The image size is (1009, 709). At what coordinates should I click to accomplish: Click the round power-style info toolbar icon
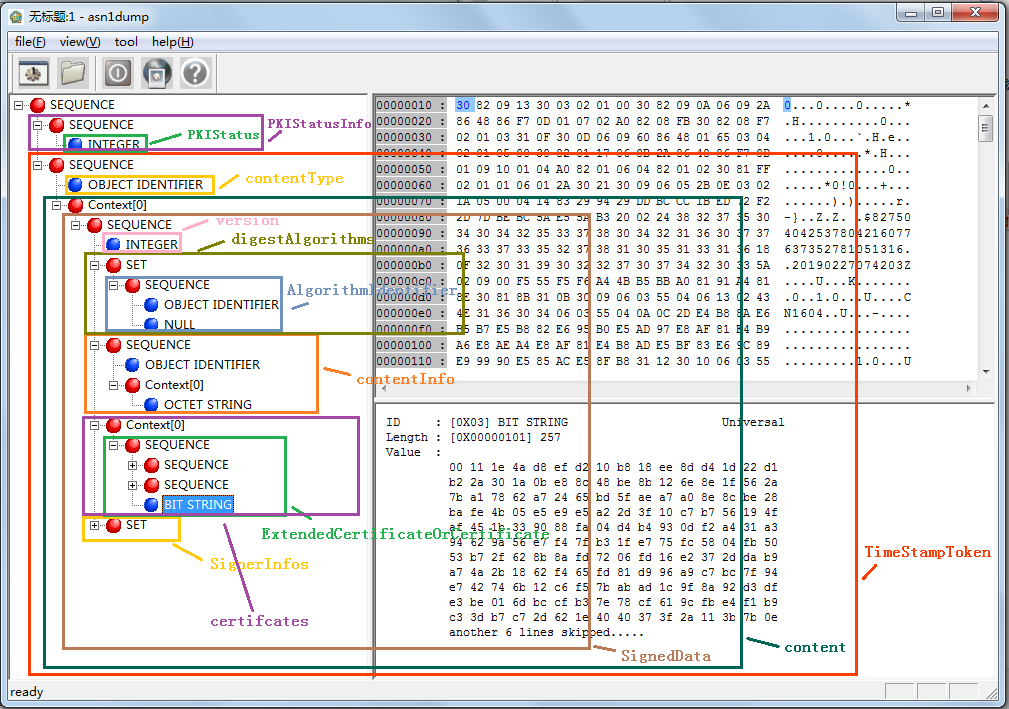pos(116,72)
